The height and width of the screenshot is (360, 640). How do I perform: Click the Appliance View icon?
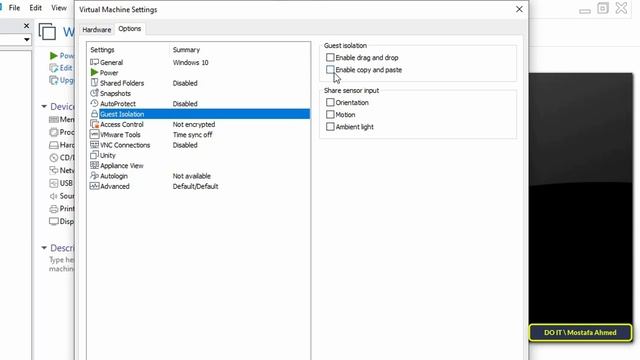(94, 165)
